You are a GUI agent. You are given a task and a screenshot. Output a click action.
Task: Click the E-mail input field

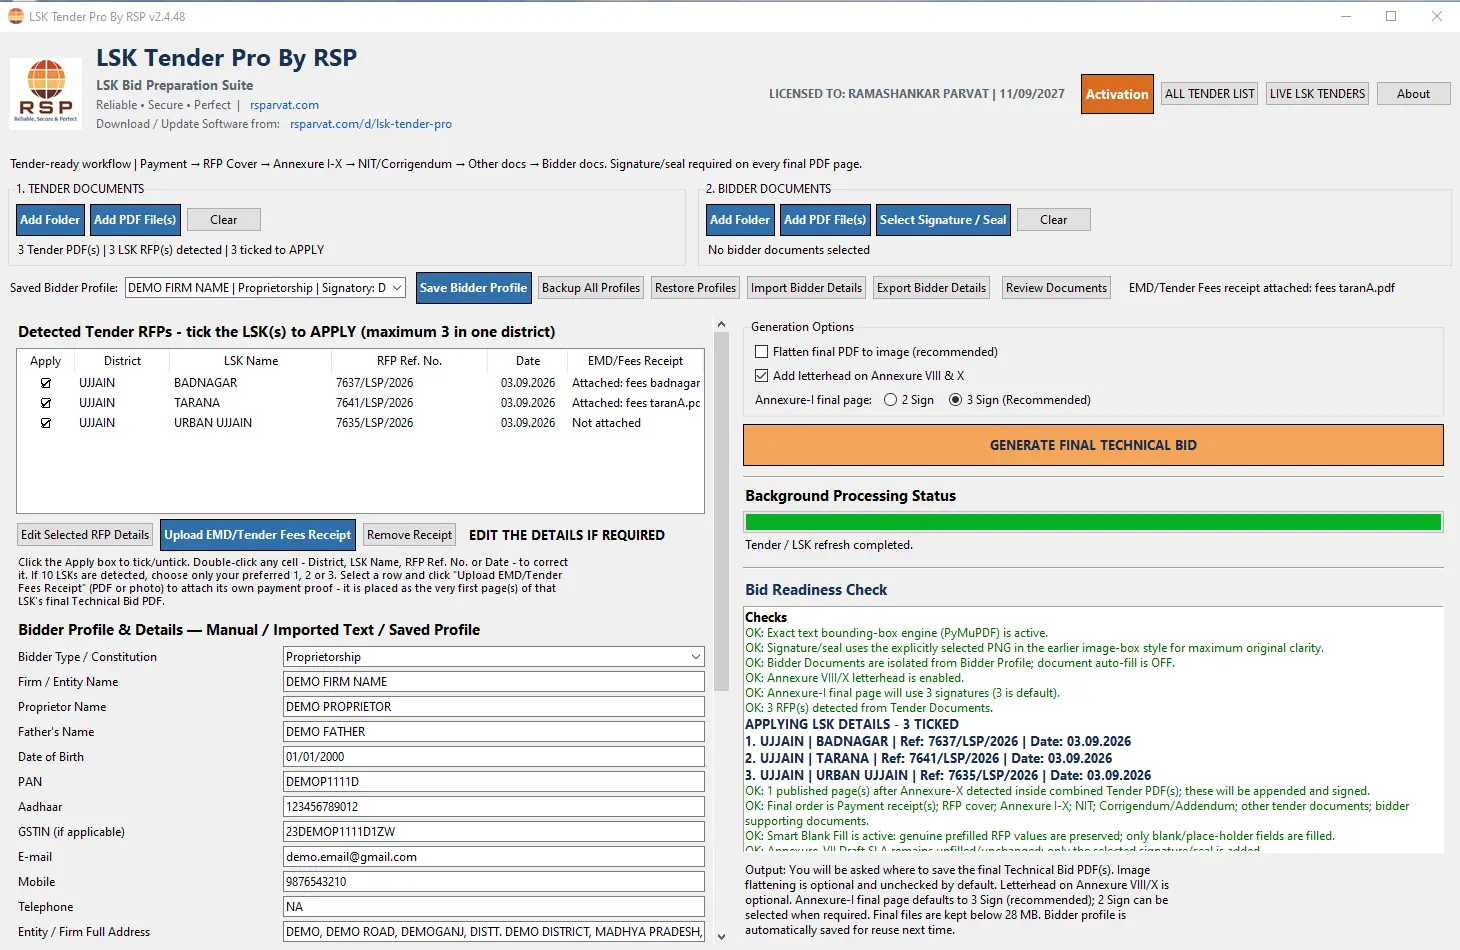click(x=494, y=857)
